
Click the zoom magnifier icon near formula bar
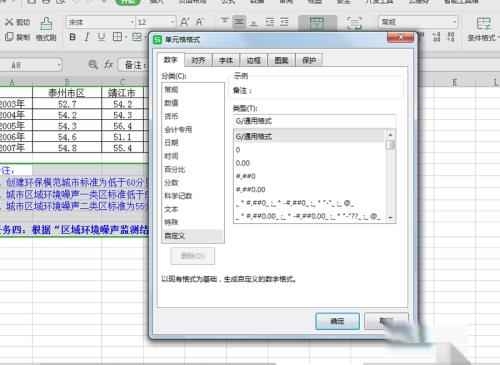pos(93,64)
